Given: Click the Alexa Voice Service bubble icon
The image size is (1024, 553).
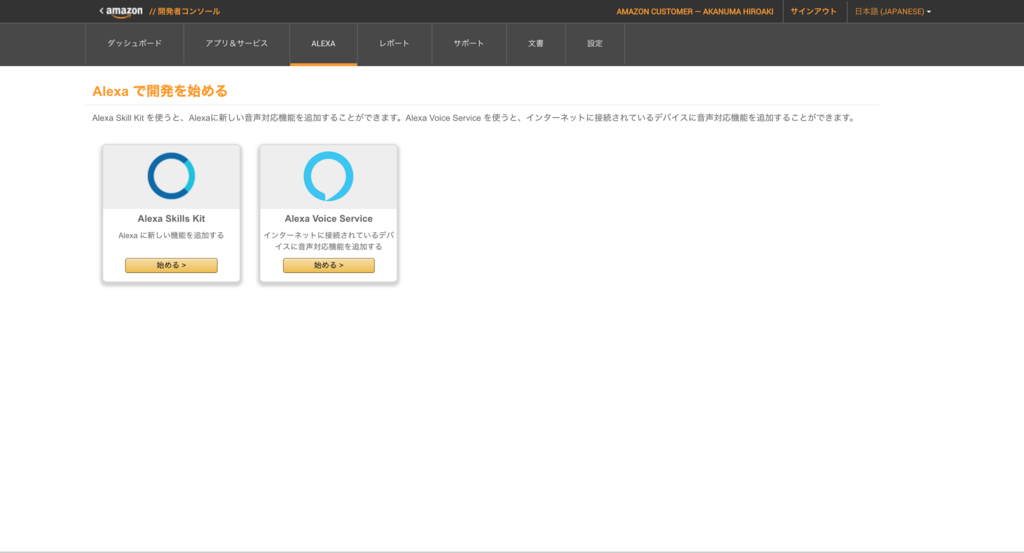Looking at the screenshot, I should point(328,176).
